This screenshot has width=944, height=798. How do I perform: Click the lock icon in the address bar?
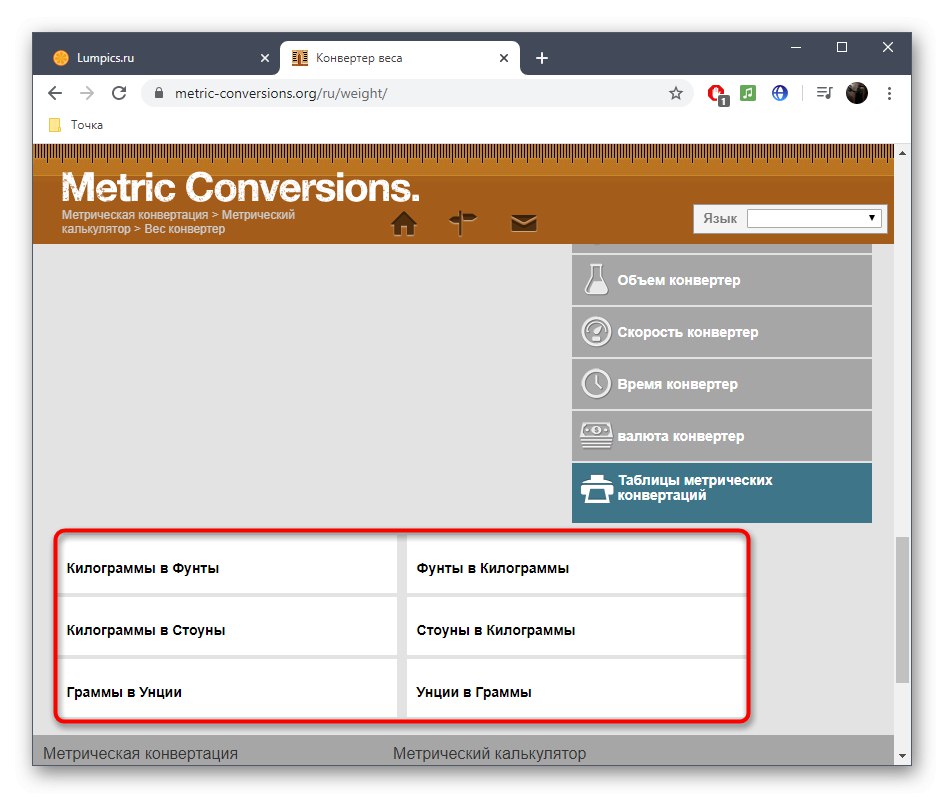[x=159, y=93]
